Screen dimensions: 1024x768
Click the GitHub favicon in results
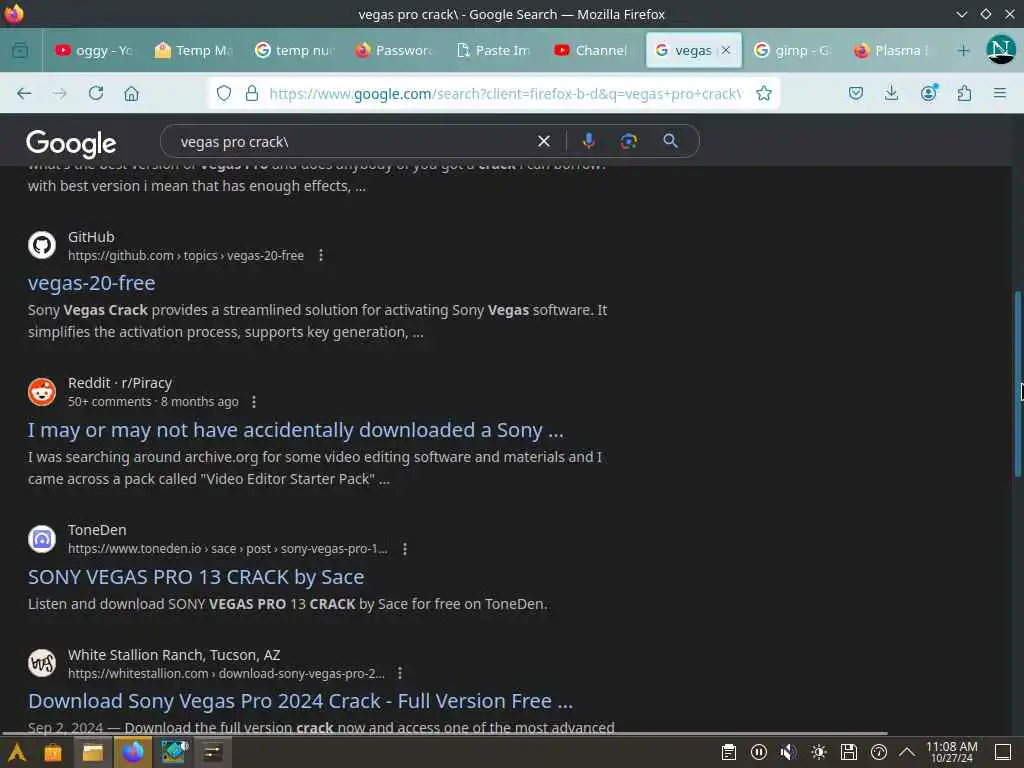[x=42, y=246]
